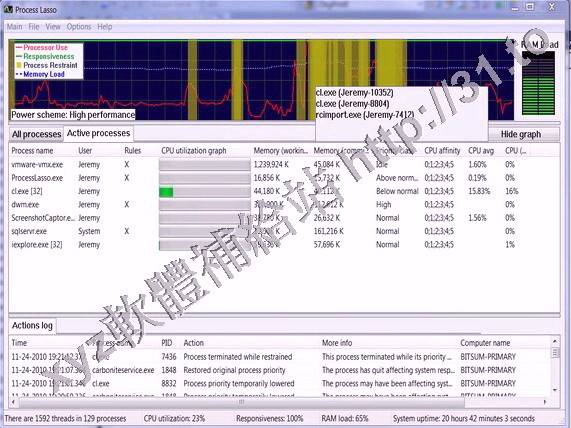Click PID 8832 in the actions log
Screen dimensions: 571x428
169,384
